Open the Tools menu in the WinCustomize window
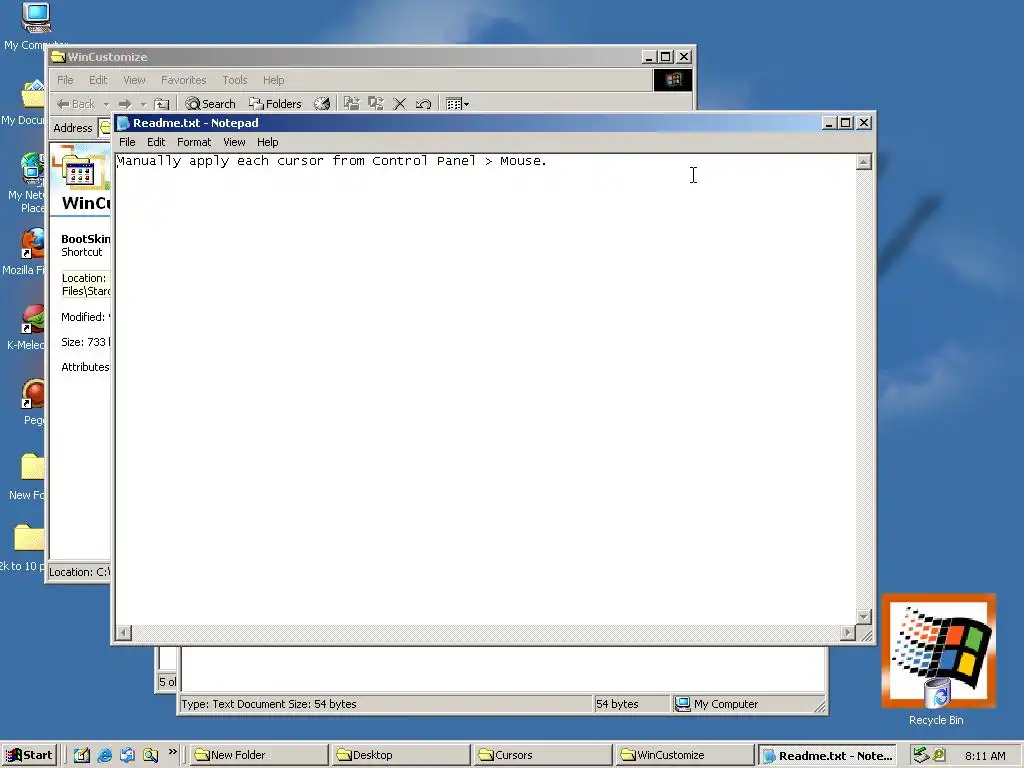Image resolution: width=1024 pixels, height=768 pixels. pos(234,80)
